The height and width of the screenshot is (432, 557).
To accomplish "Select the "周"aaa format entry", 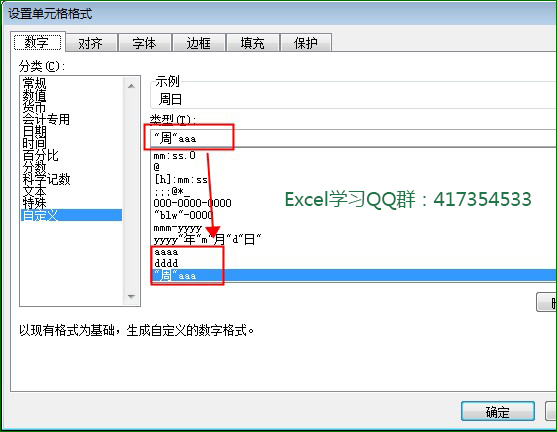I will coord(353,275).
